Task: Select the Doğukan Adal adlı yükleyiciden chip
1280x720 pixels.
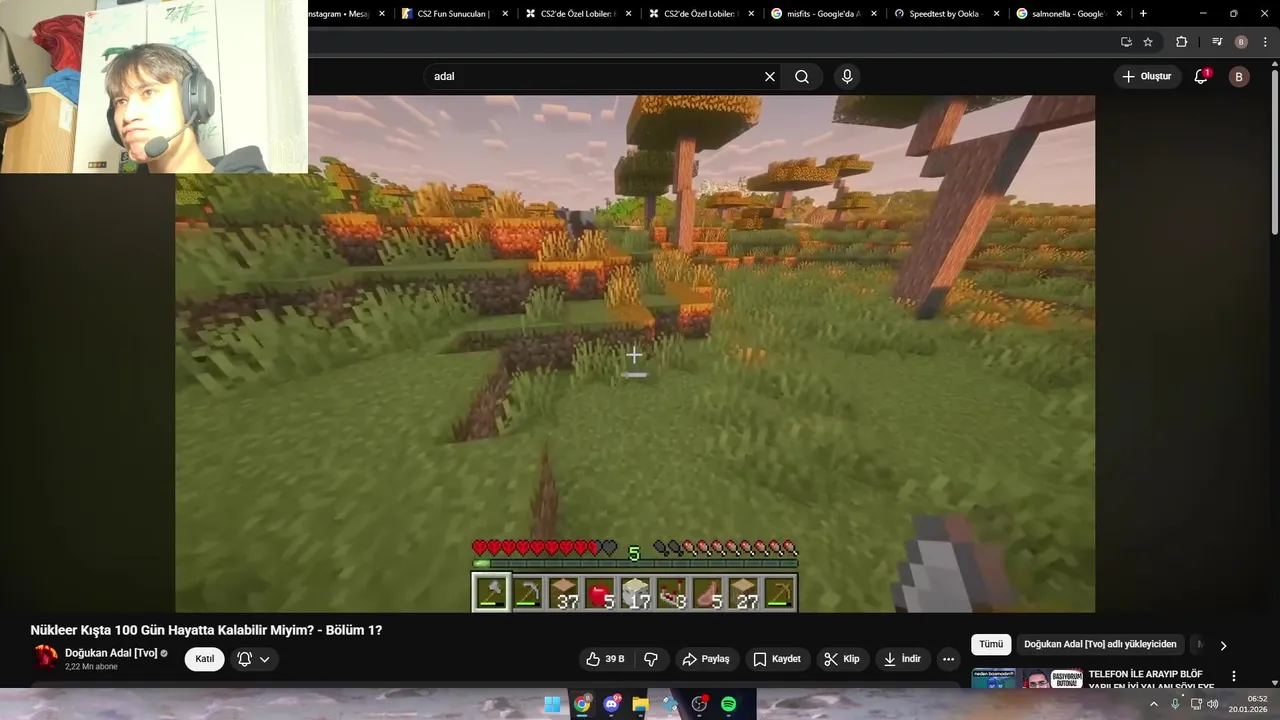Action: [x=1100, y=645]
